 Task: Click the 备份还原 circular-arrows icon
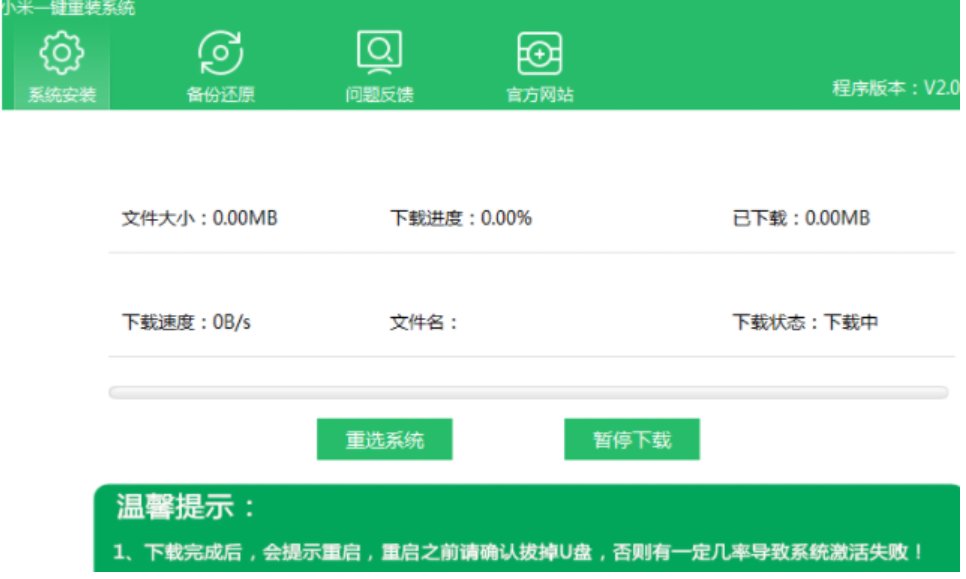(x=222, y=52)
